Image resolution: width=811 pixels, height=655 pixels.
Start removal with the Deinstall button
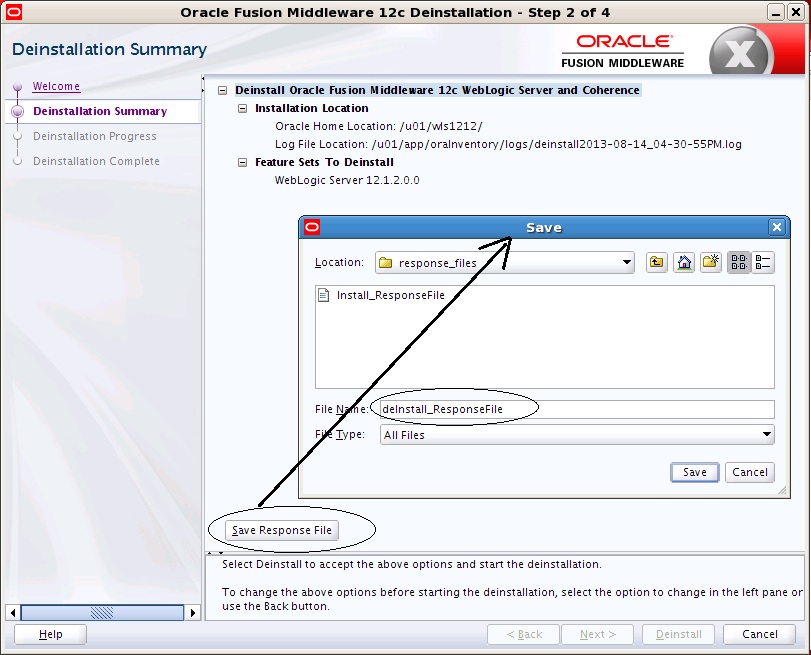coord(678,634)
